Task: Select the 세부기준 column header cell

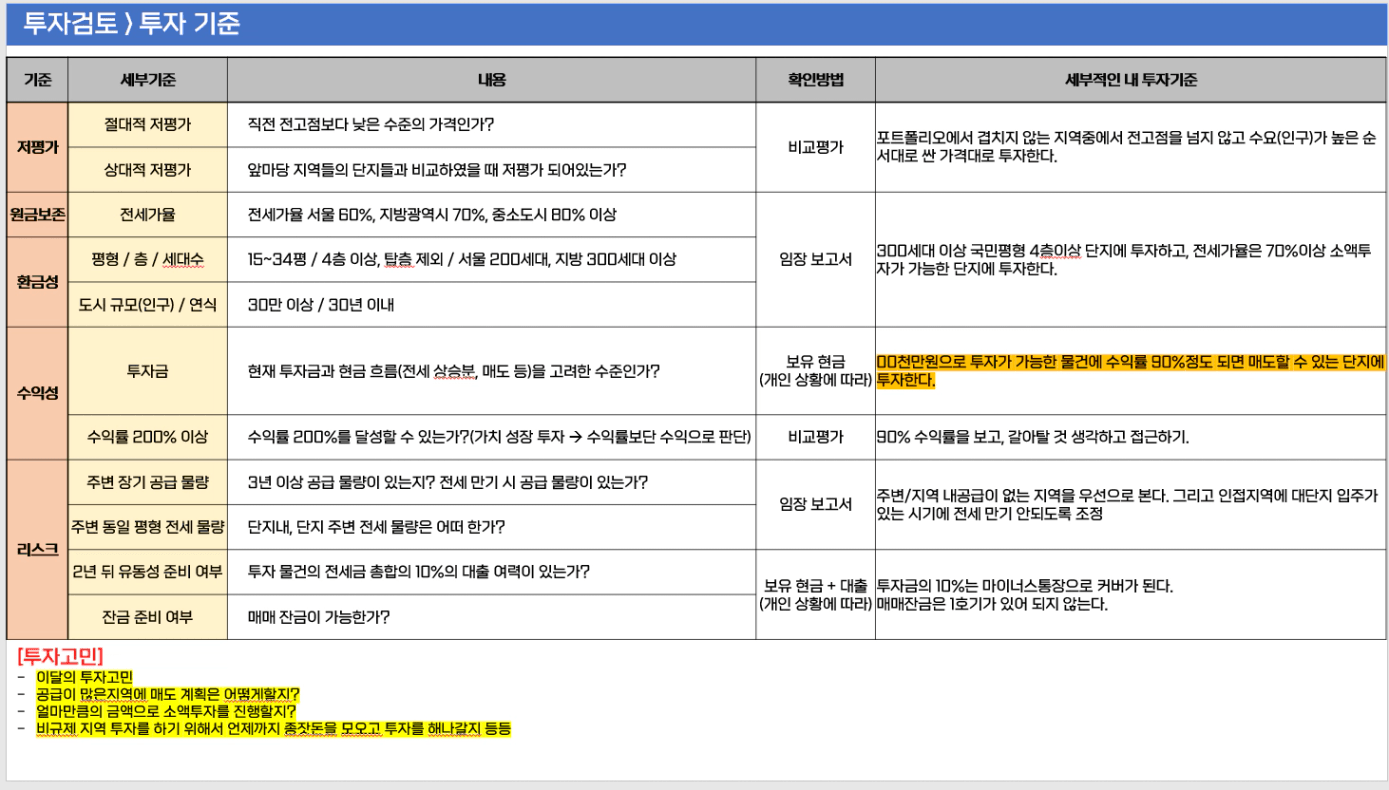Action: (x=147, y=80)
